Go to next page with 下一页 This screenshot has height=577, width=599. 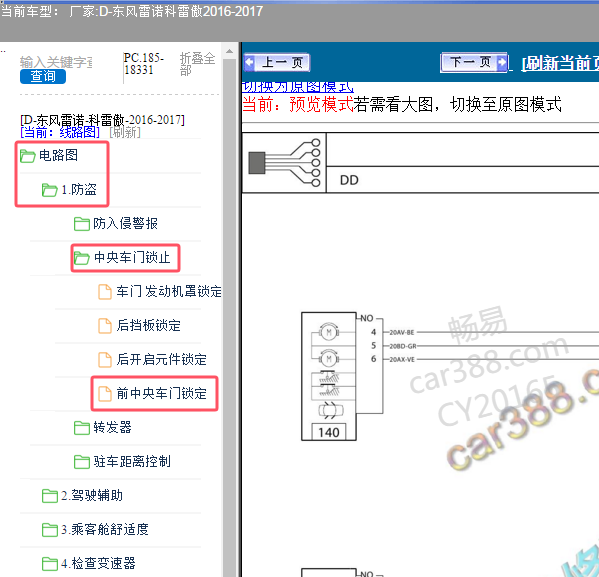click(x=474, y=62)
